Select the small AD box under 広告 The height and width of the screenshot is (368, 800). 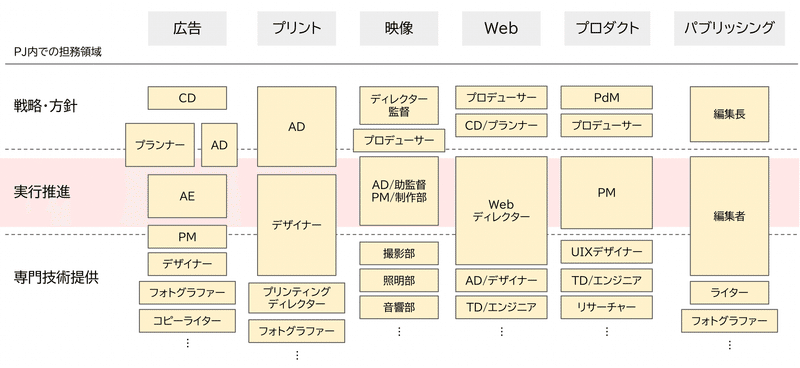click(219, 145)
